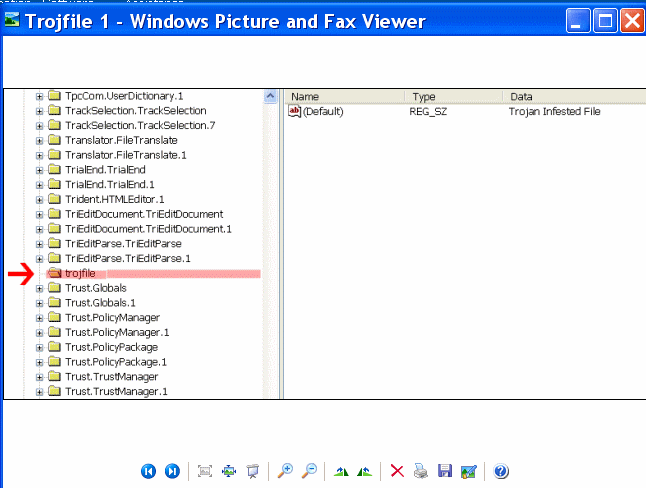Select the TriEditParse.TriEditParse.1 key label
646x488 pixels.
coord(128,258)
